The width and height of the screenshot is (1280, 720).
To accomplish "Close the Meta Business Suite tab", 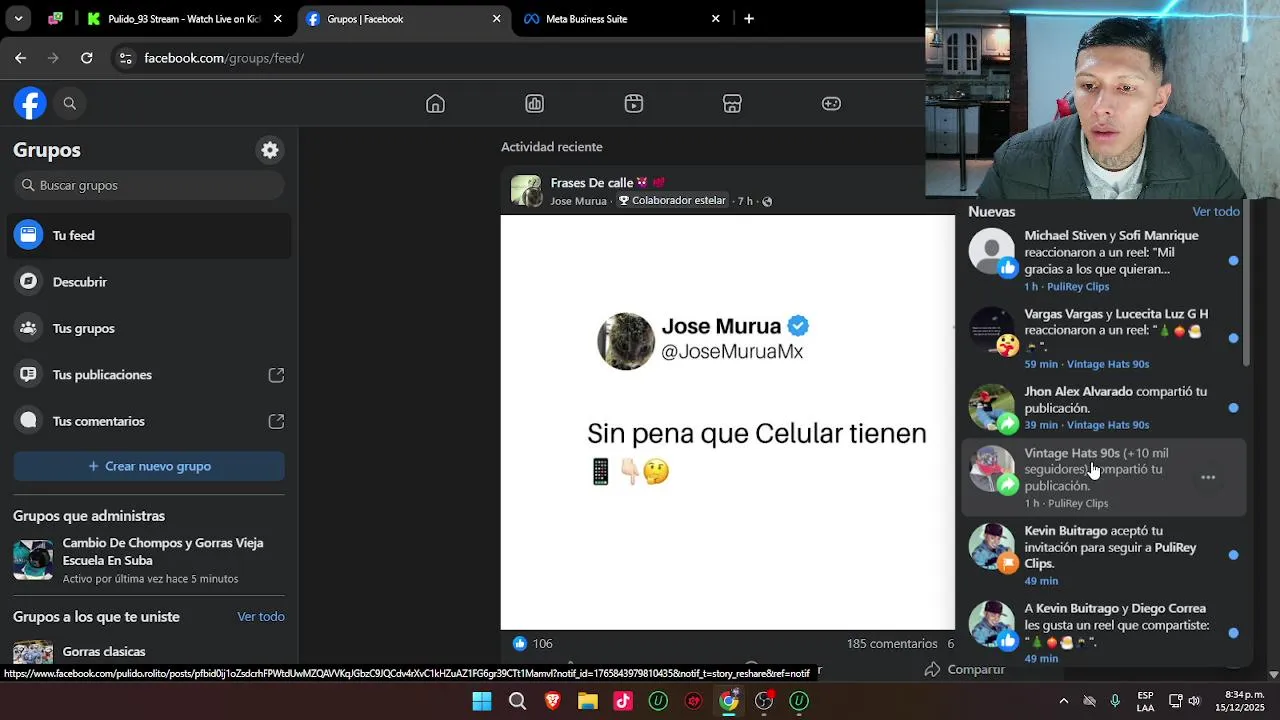I will pos(715,19).
